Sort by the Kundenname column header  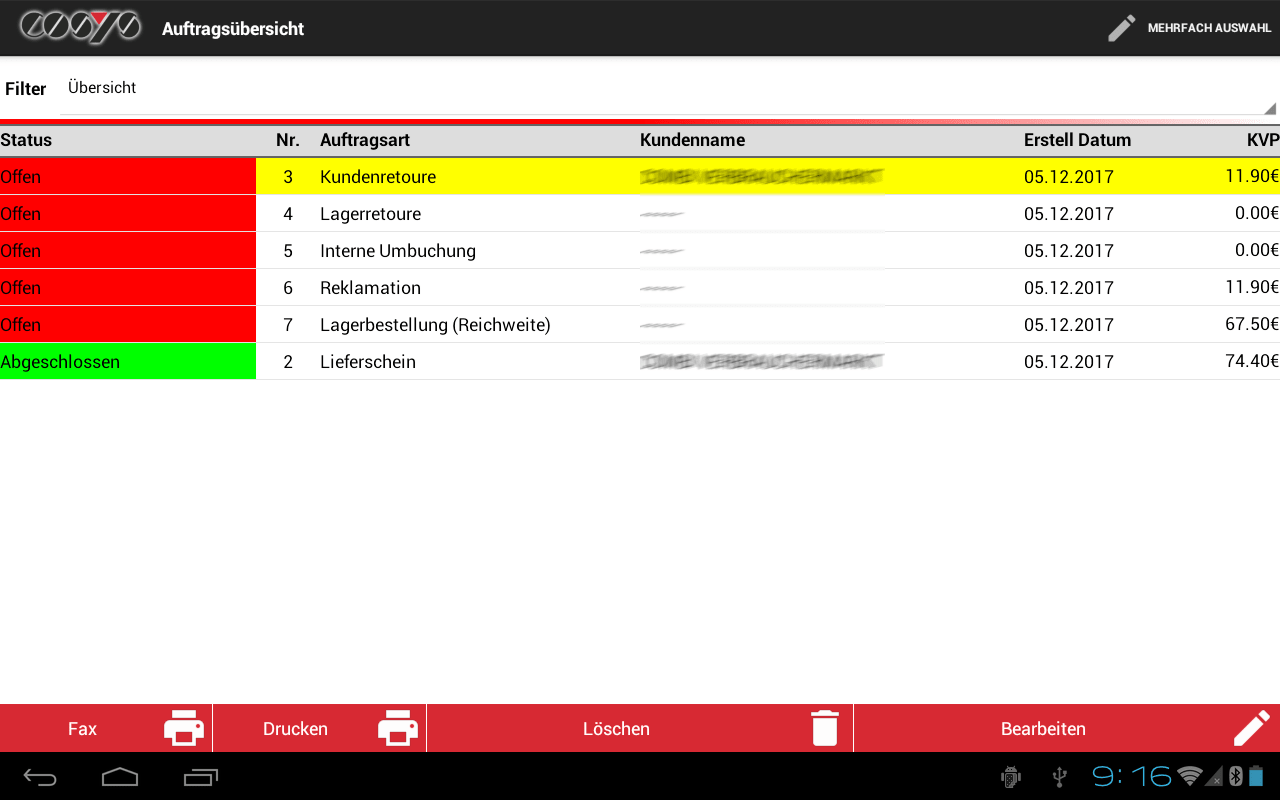pyautogui.click(x=692, y=140)
